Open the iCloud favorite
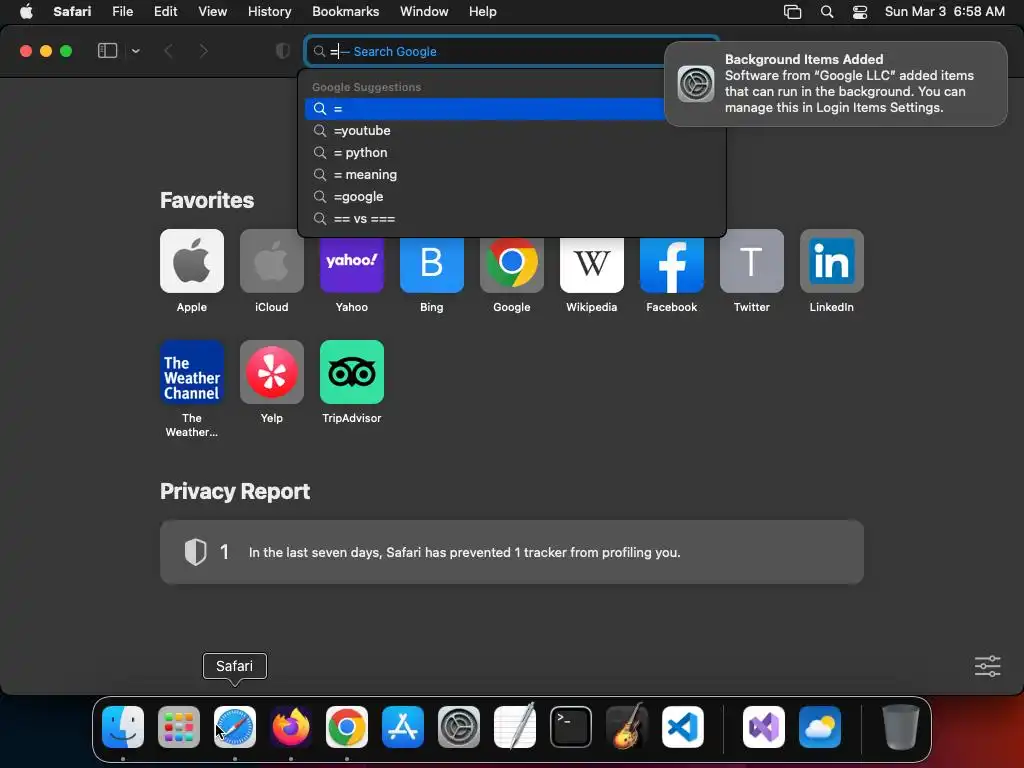The height and width of the screenshot is (768, 1024). tap(272, 261)
